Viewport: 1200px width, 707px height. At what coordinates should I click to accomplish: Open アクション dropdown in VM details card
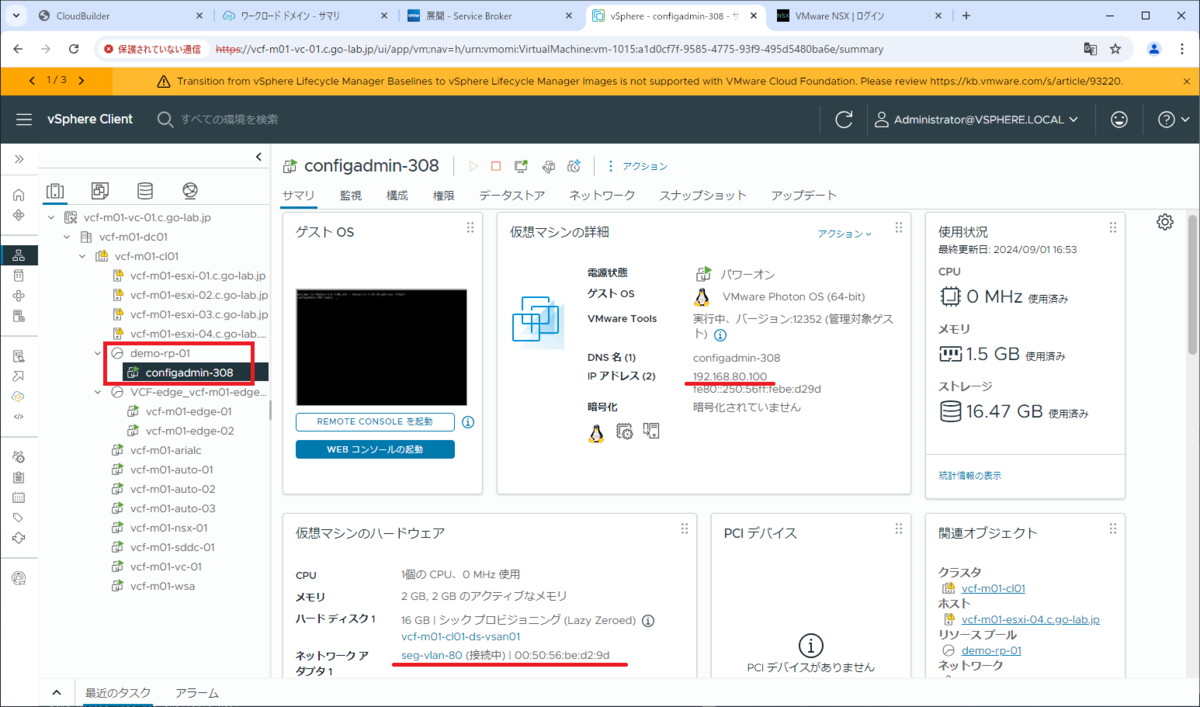click(x=845, y=233)
